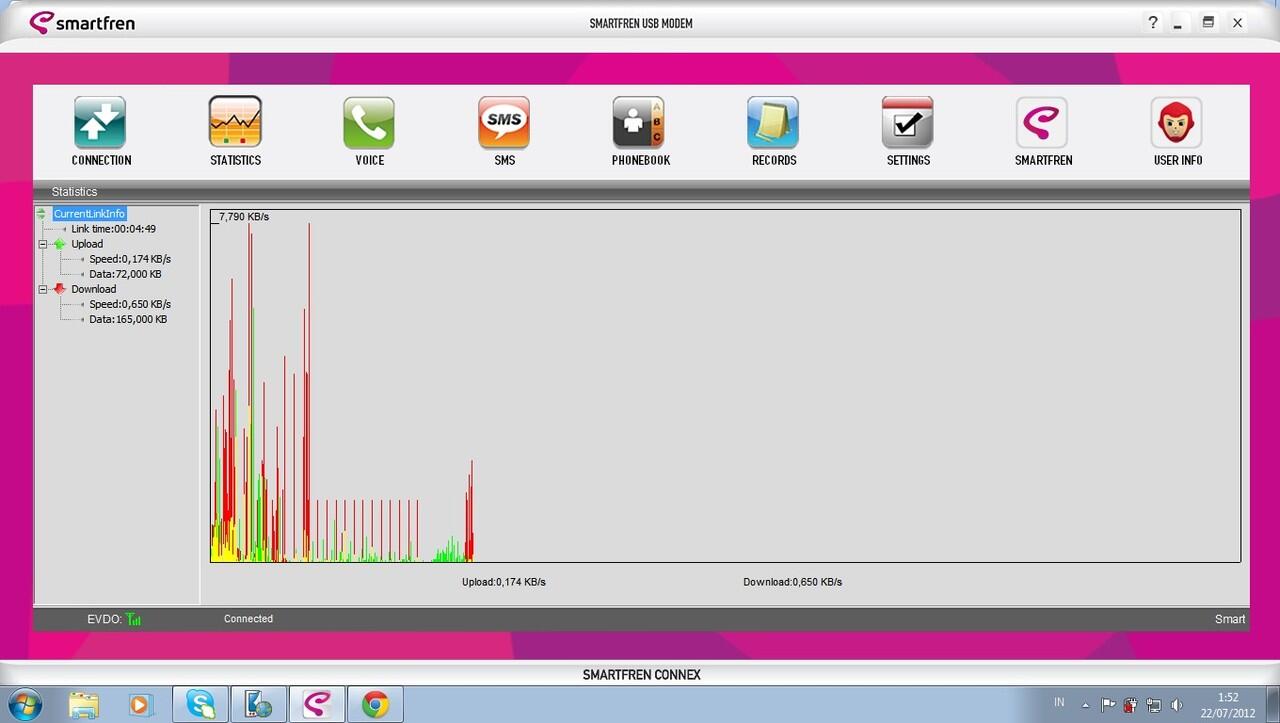Click the IN language indicator
Image resolution: width=1280 pixels, height=723 pixels.
tap(1059, 703)
